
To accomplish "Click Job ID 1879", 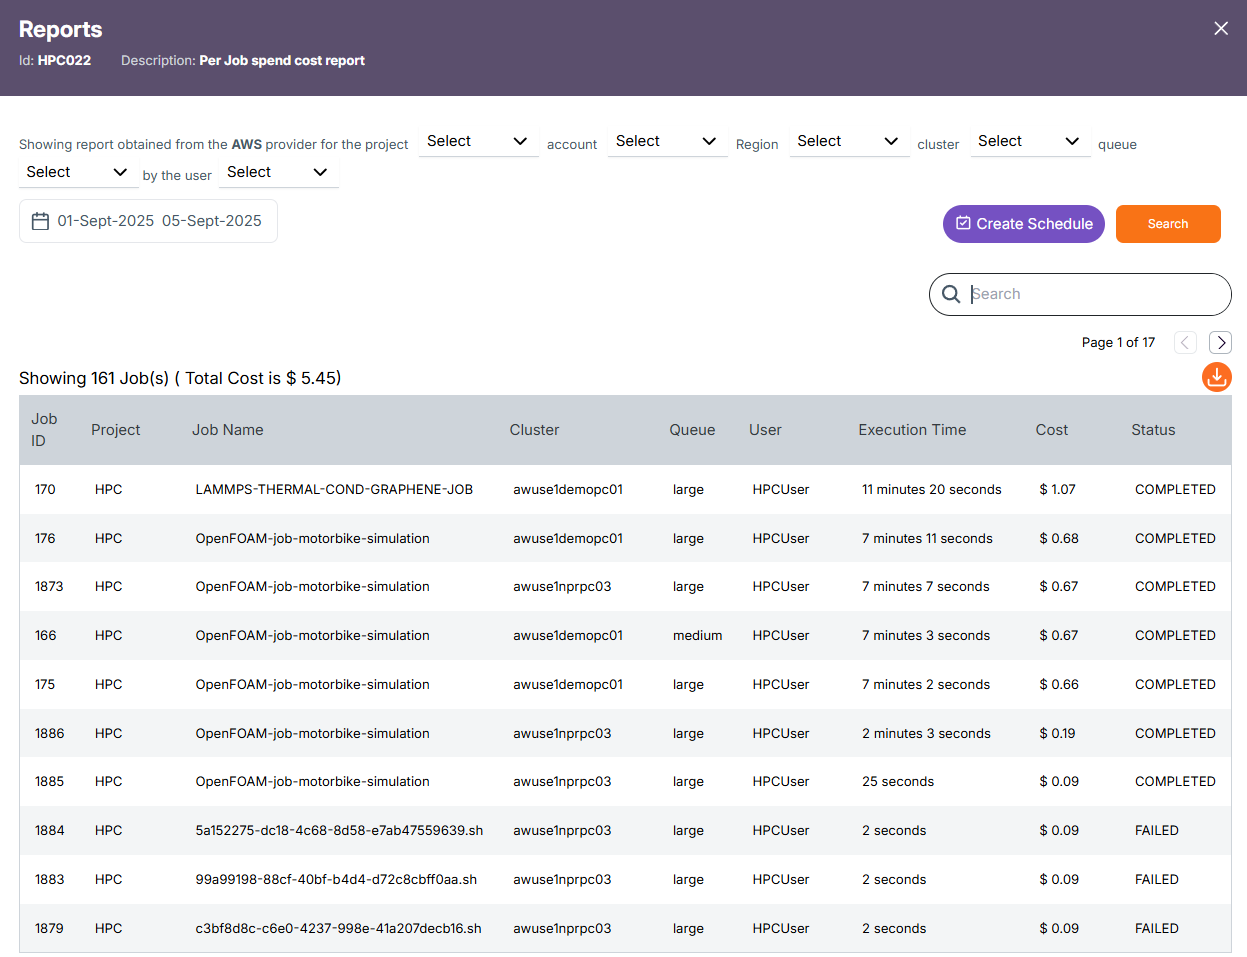I will (49, 929).
